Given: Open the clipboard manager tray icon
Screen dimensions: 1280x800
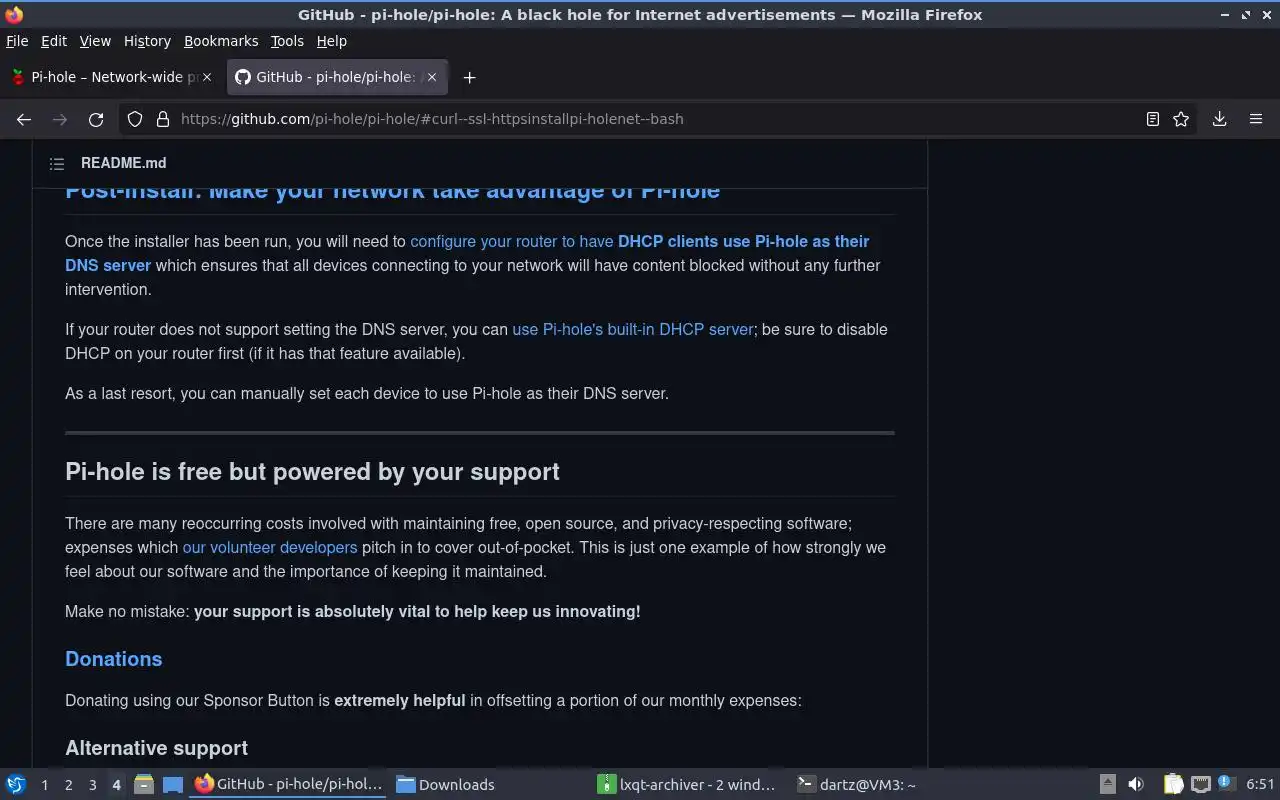Looking at the screenshot, I should click(x=1173, y=784).
